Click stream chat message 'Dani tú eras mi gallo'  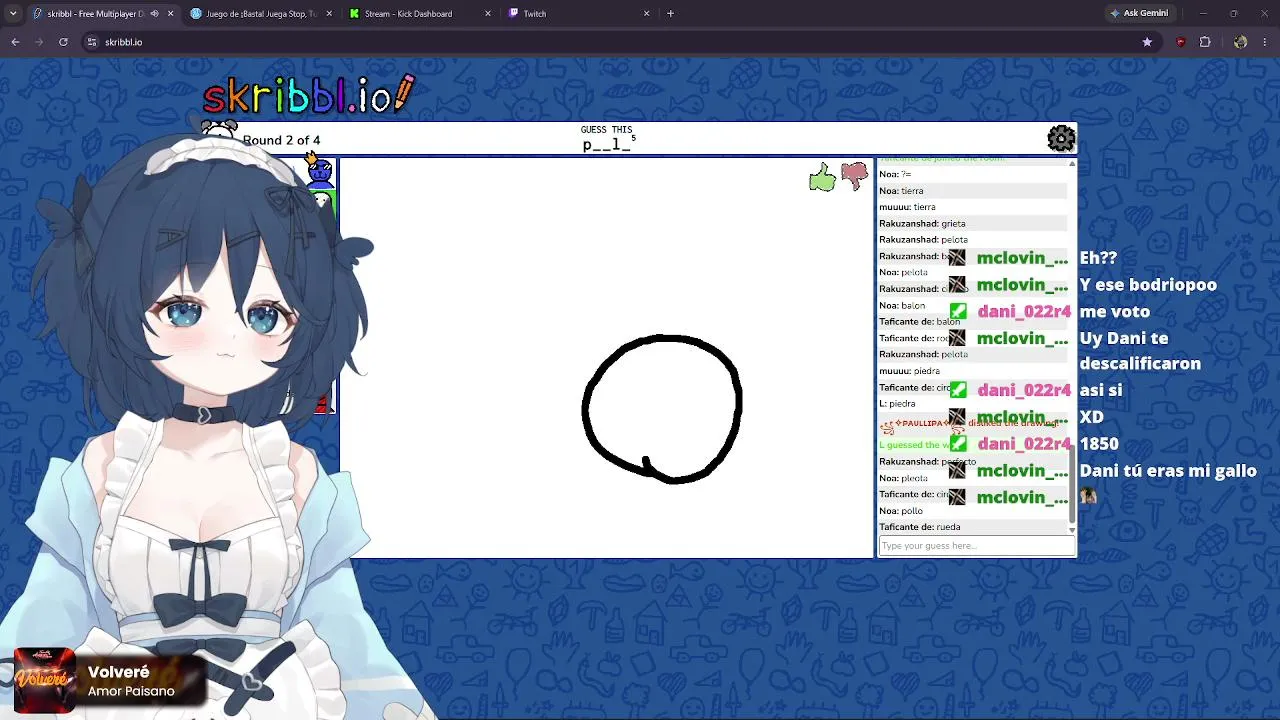[x=1168, y=470]
